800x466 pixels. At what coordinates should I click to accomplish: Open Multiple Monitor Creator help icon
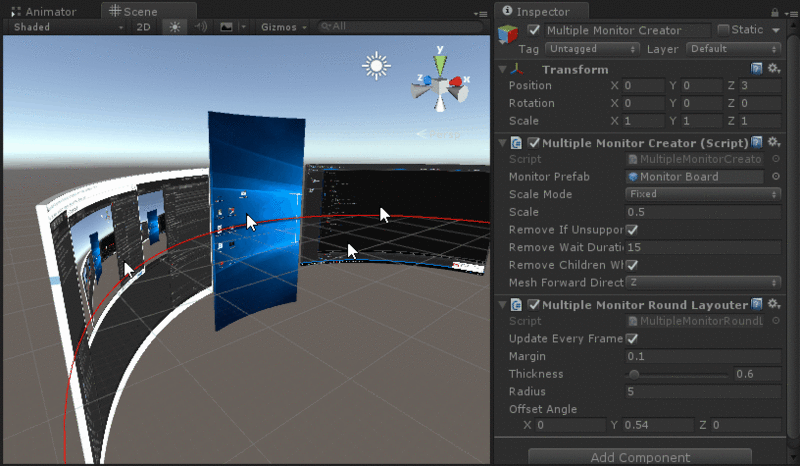[756, 142]
